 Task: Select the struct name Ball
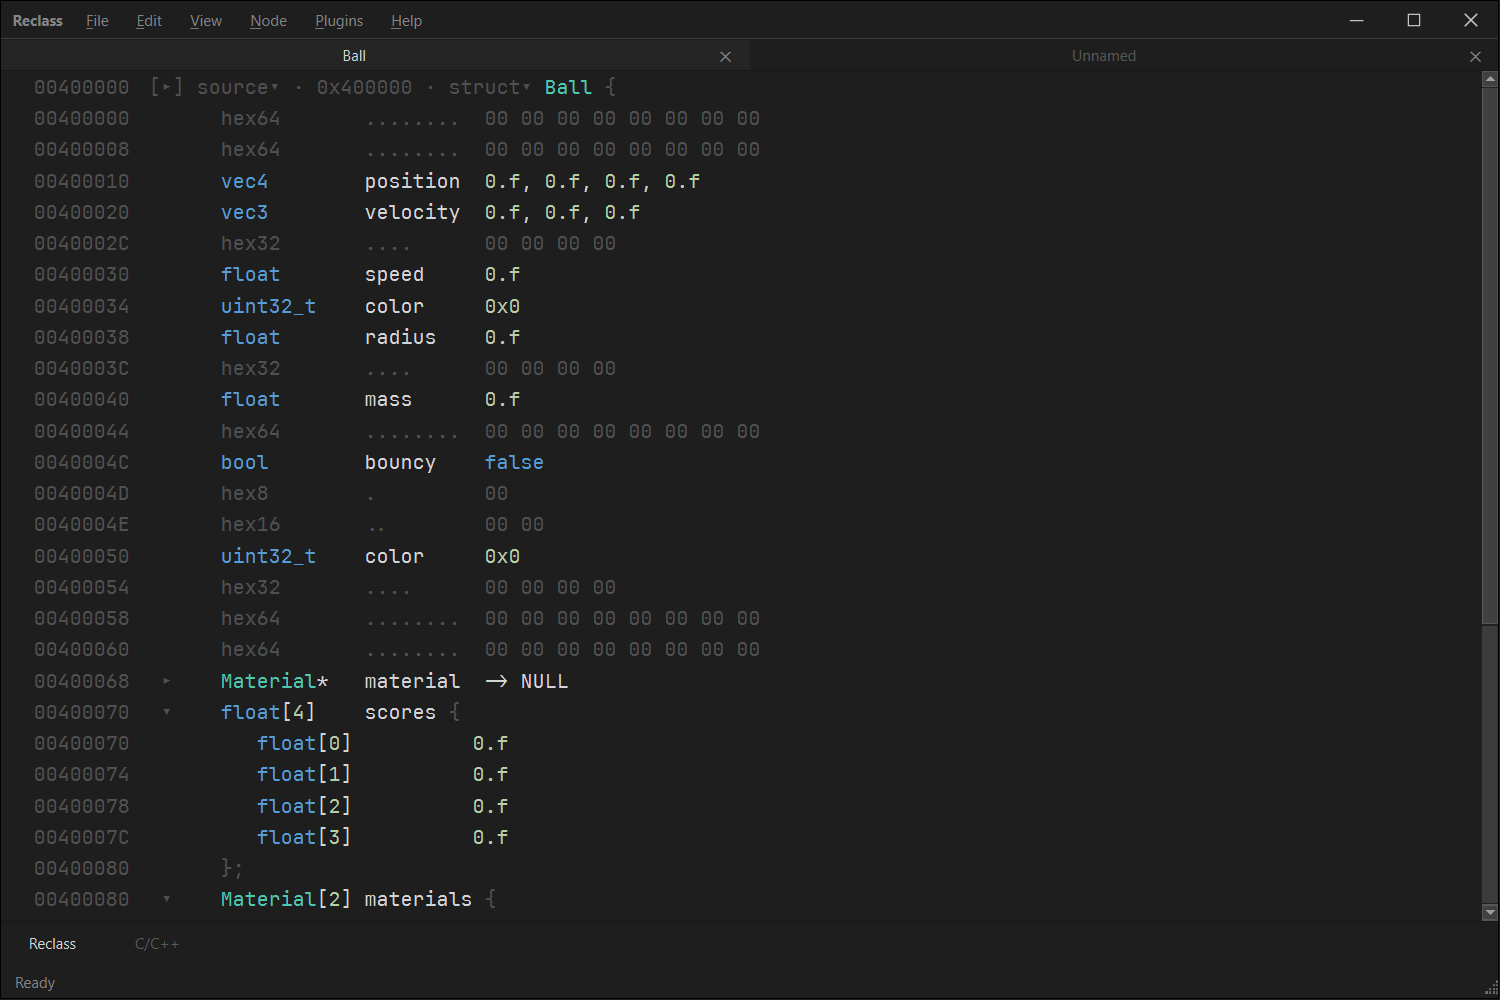pyautogui.click(x=568, y=87)
